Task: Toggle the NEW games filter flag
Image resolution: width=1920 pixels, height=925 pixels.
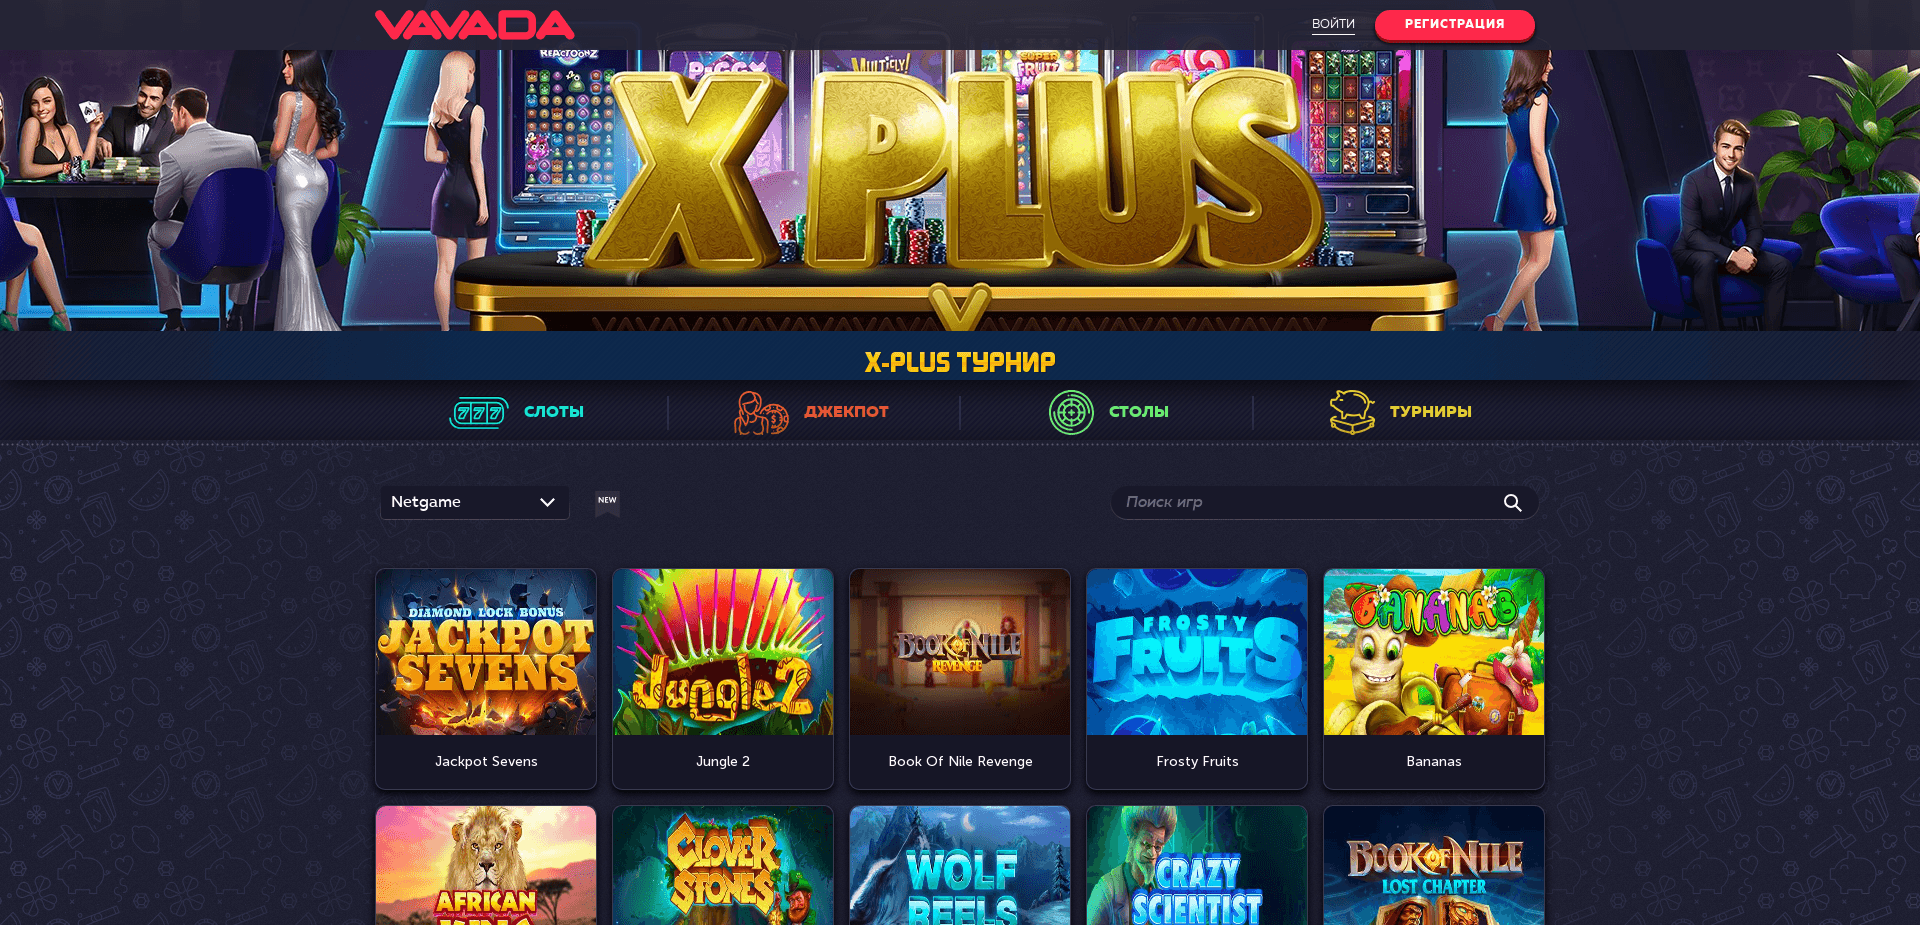Action: [607, 503]
